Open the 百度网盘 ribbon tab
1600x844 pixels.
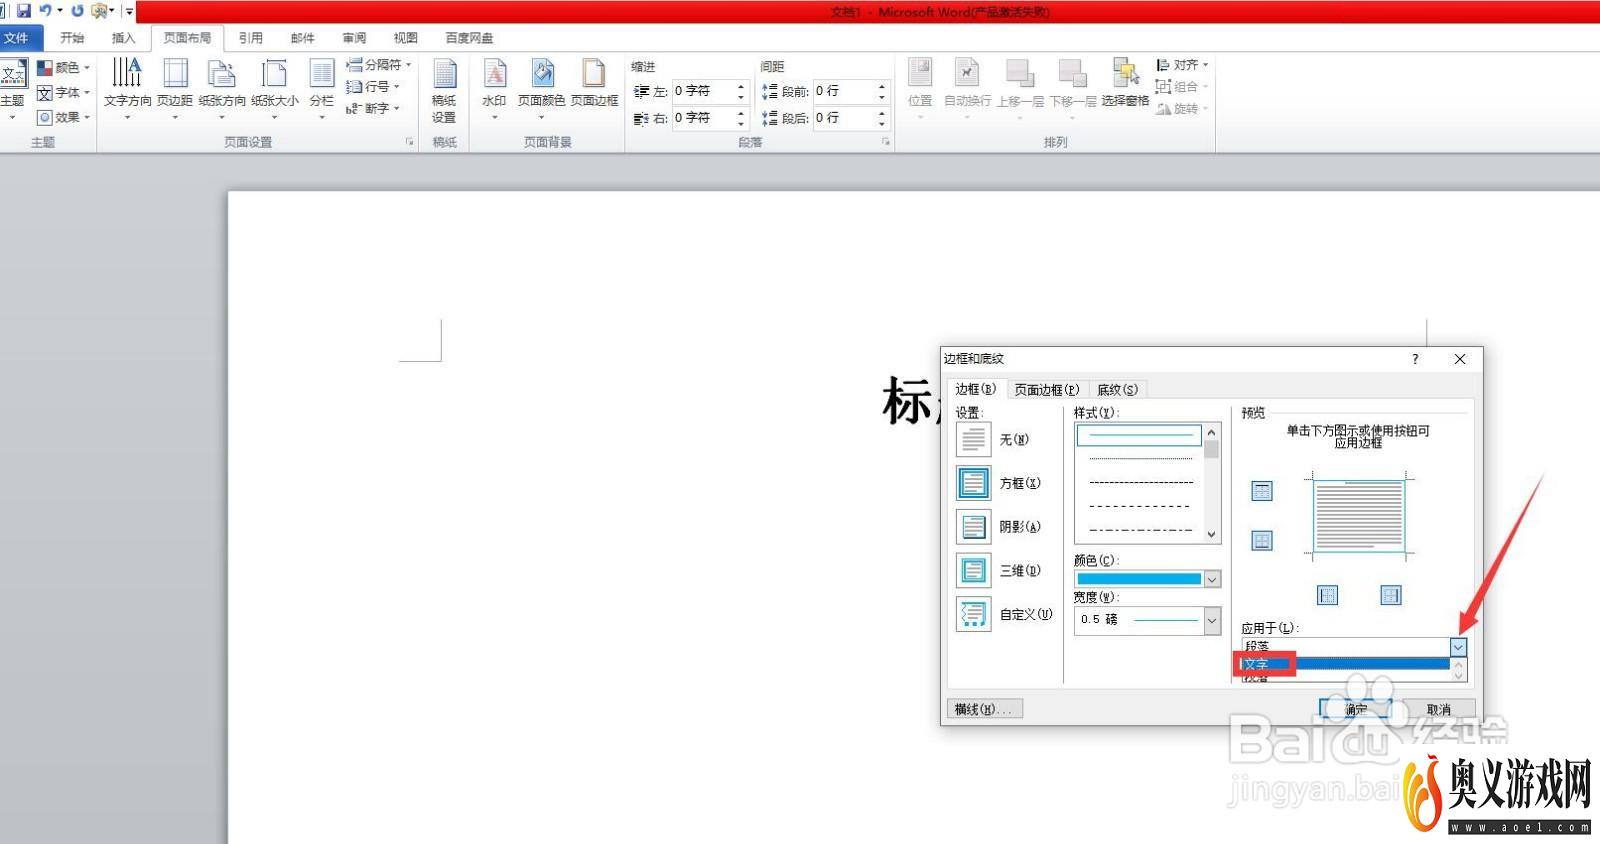(x=469, y=38)
